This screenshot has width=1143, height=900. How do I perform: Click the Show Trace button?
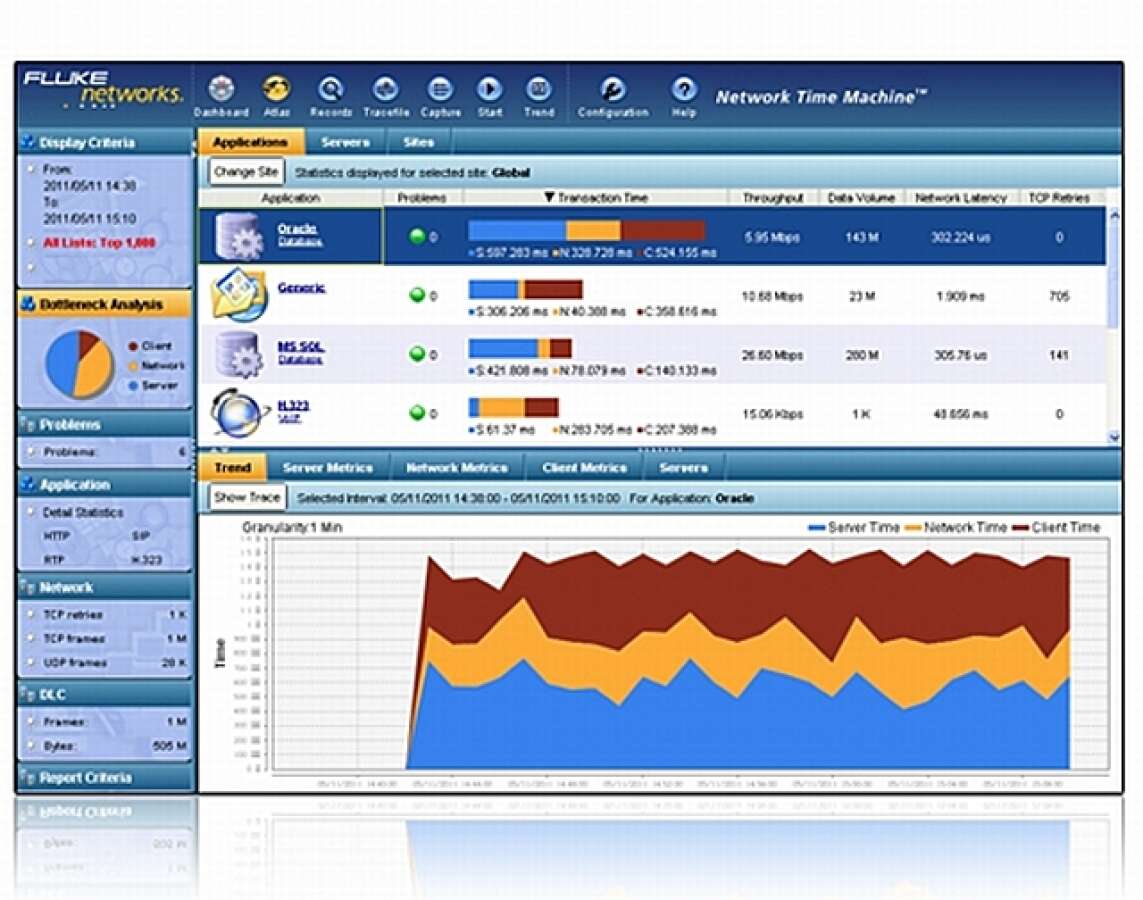pyautogui.click(x=247, y=498)
